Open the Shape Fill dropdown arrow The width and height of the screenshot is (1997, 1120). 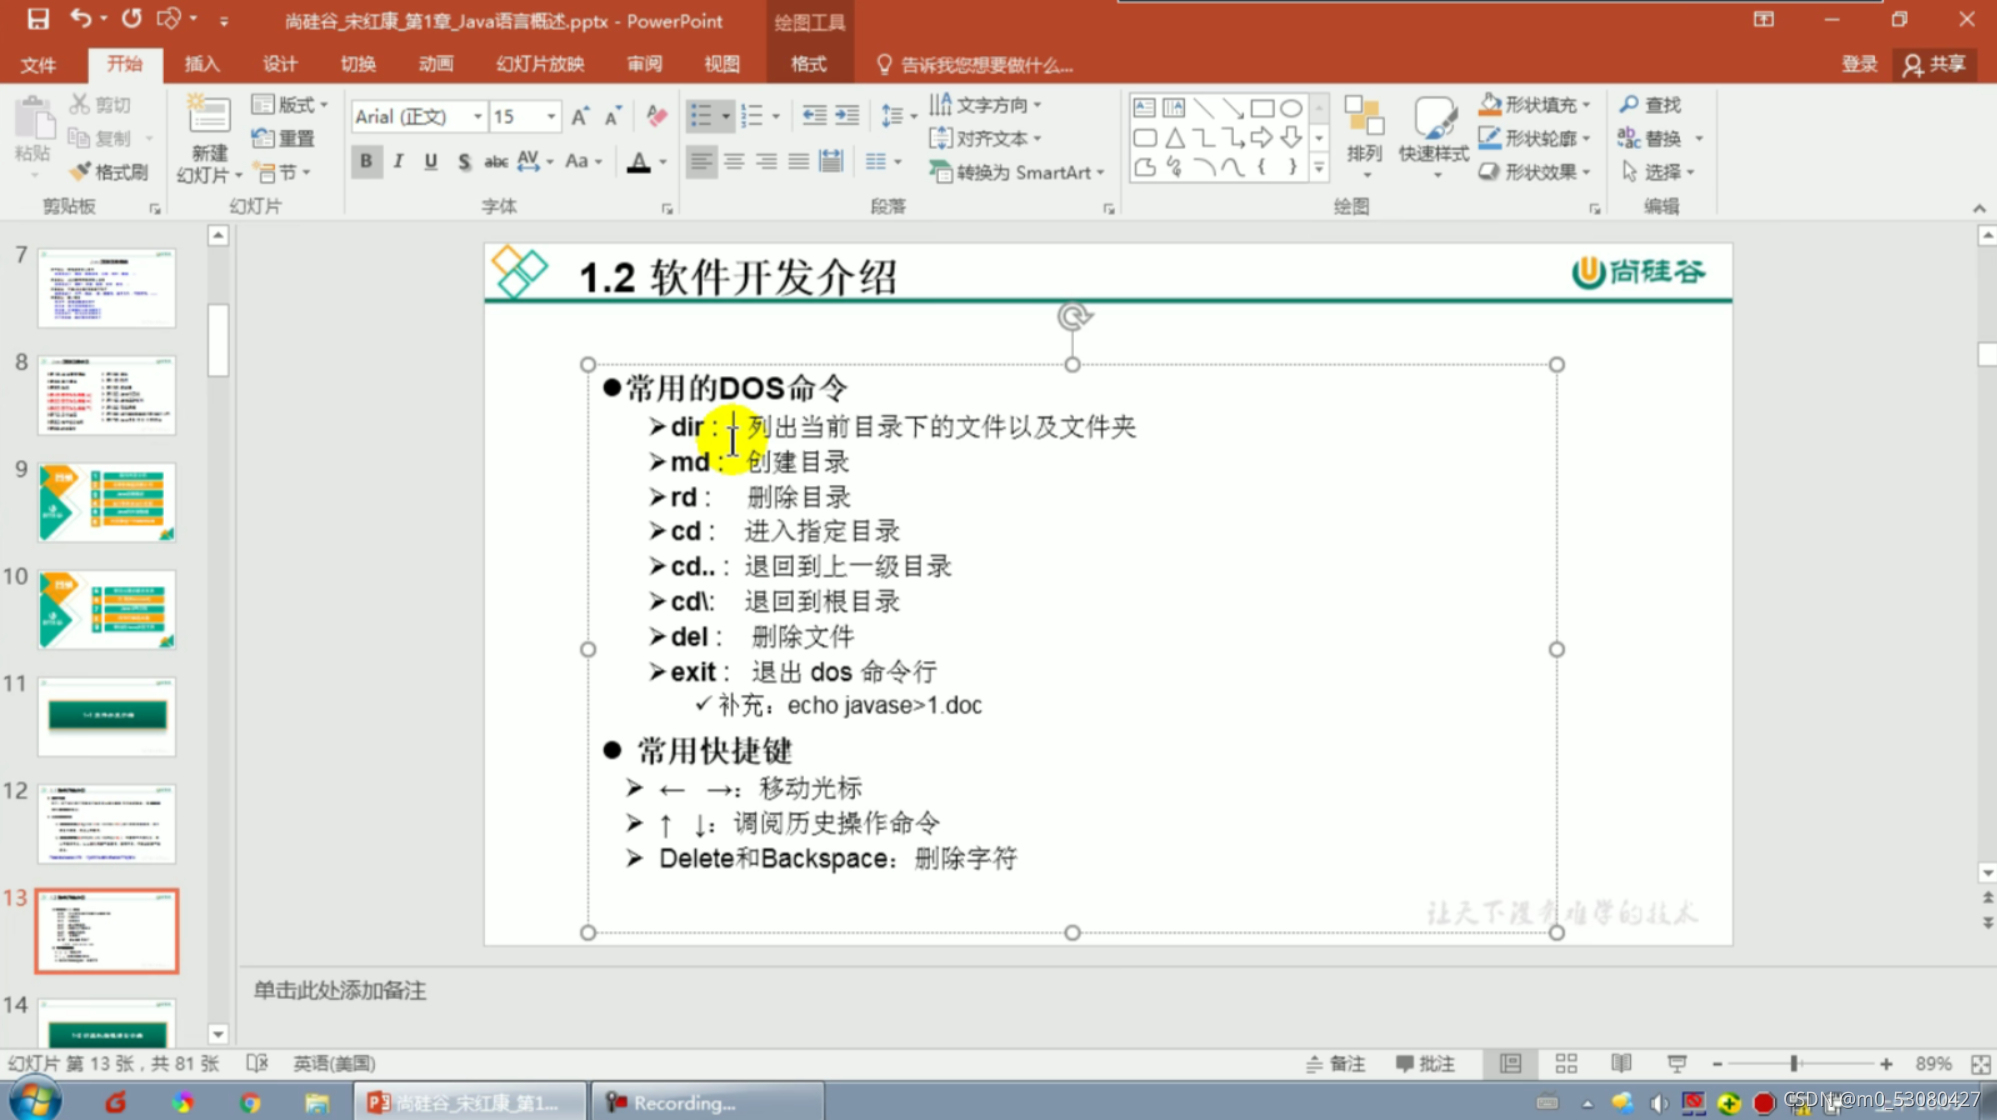(1587, 104)
